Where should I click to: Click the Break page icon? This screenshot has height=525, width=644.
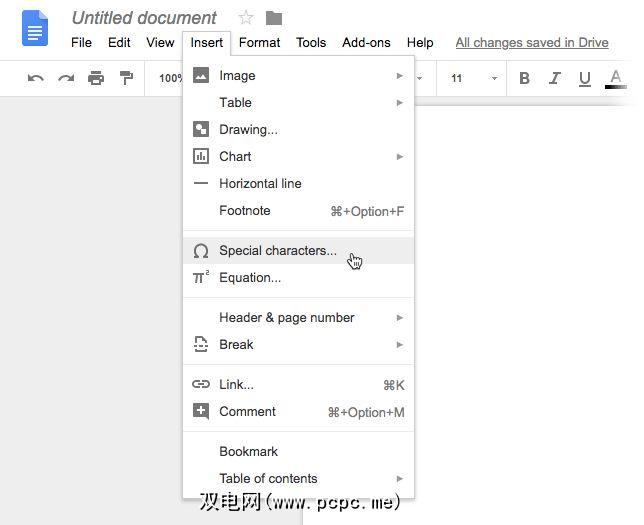(x=201, y=344)
